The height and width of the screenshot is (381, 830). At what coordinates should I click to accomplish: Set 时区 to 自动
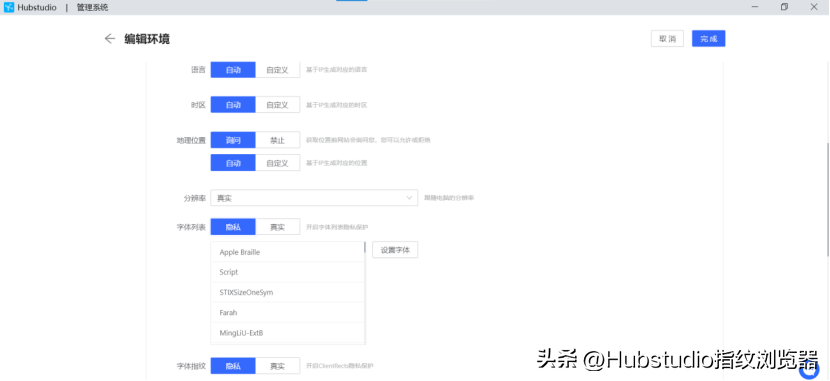tap(233, 105)
